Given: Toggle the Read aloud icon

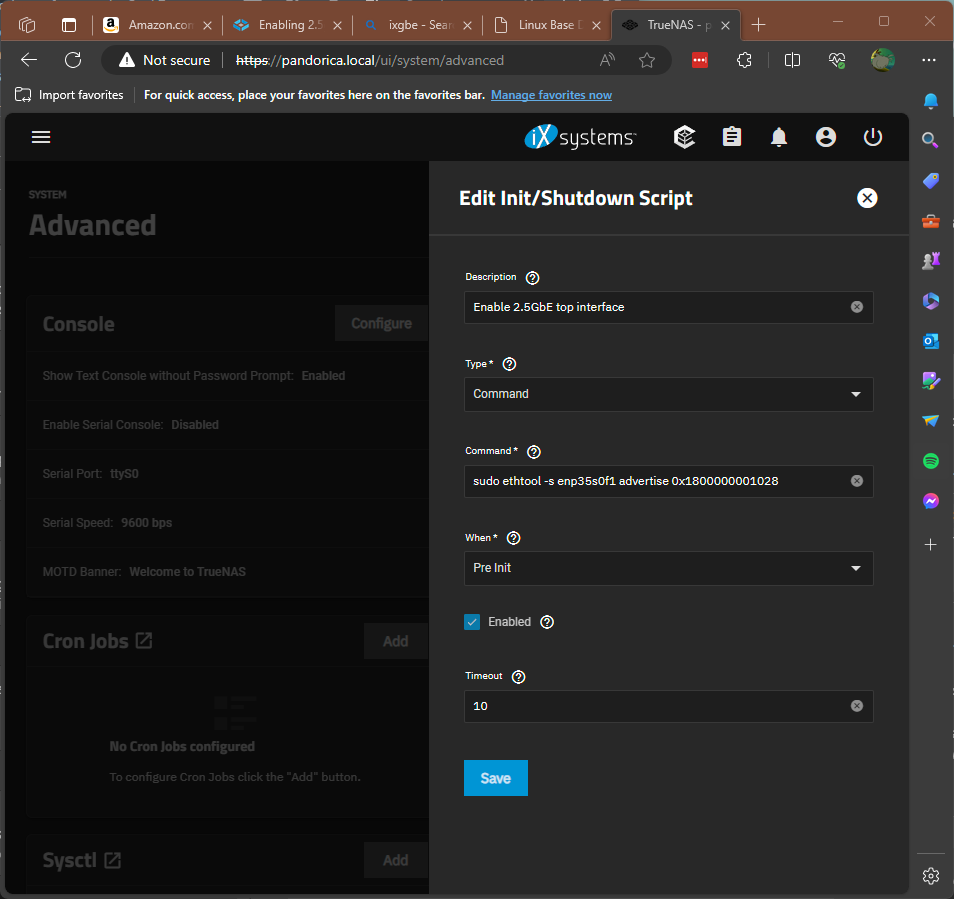Looking at the screenshot, I should point(607,60).
